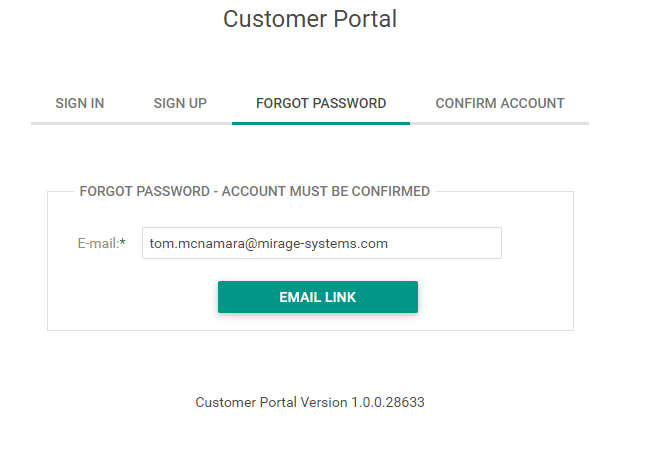Screen dimensions: 669x465
Task: Focus the E-mail input field
Action: (x=321, y=243)
